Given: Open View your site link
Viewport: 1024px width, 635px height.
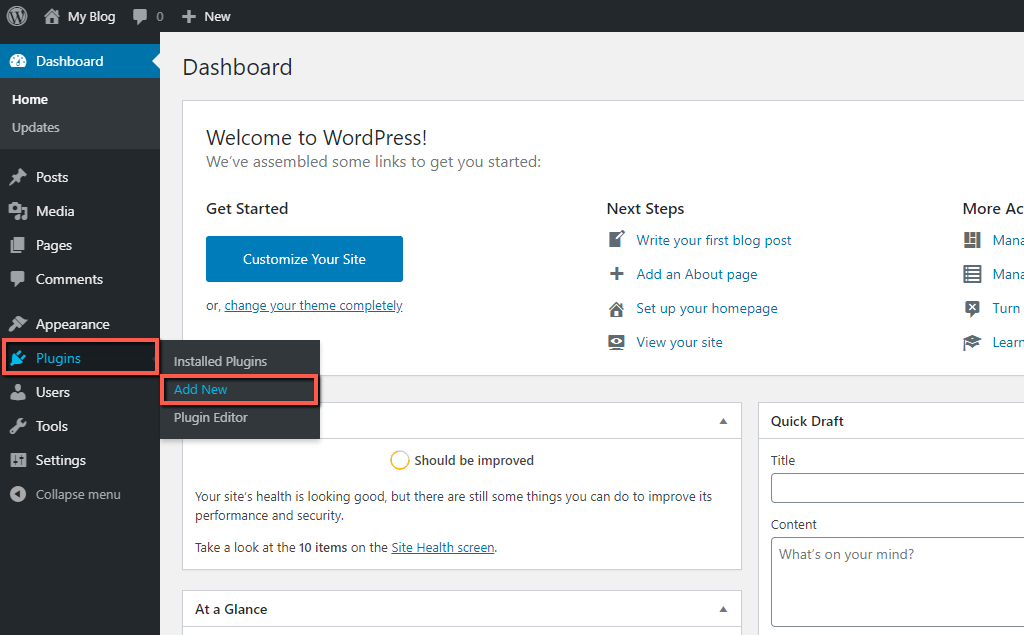Looking at the screenshot, I should click(679, 342).
